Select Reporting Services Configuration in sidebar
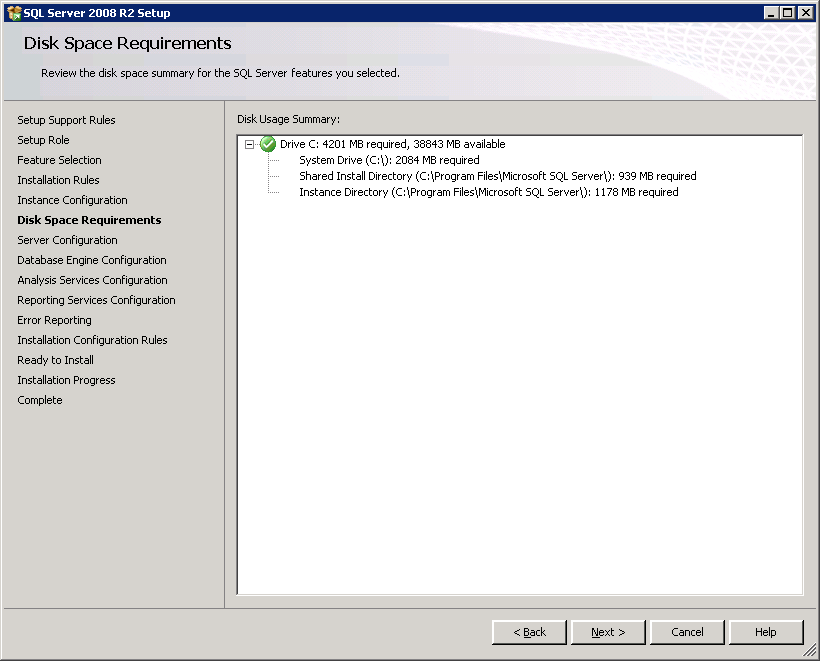The width and height of the screenshot is (820, 661). tap(97, 300)
